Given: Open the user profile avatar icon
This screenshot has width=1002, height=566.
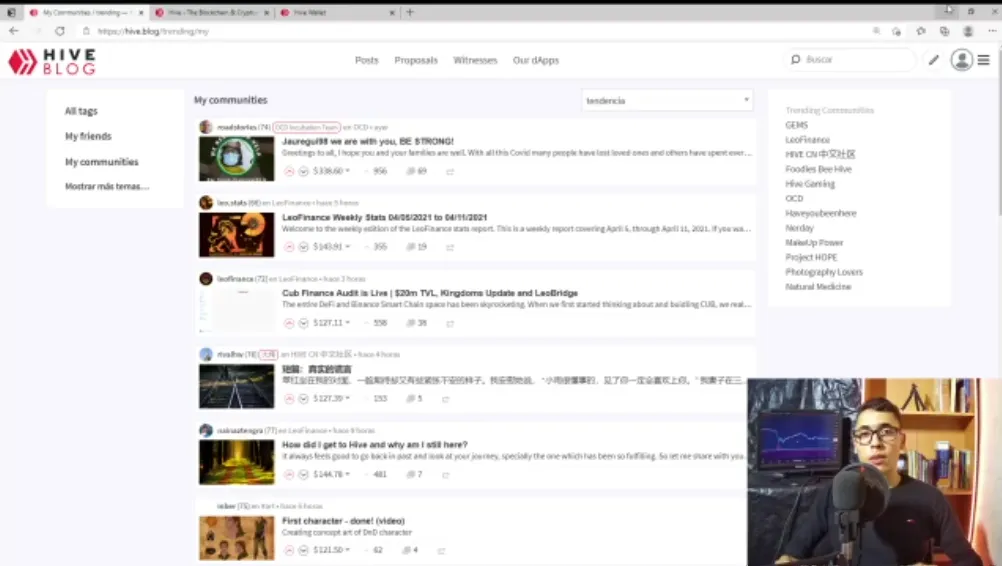Looking at the screenshot, I should pyautogui.click(x=961, y=60).
